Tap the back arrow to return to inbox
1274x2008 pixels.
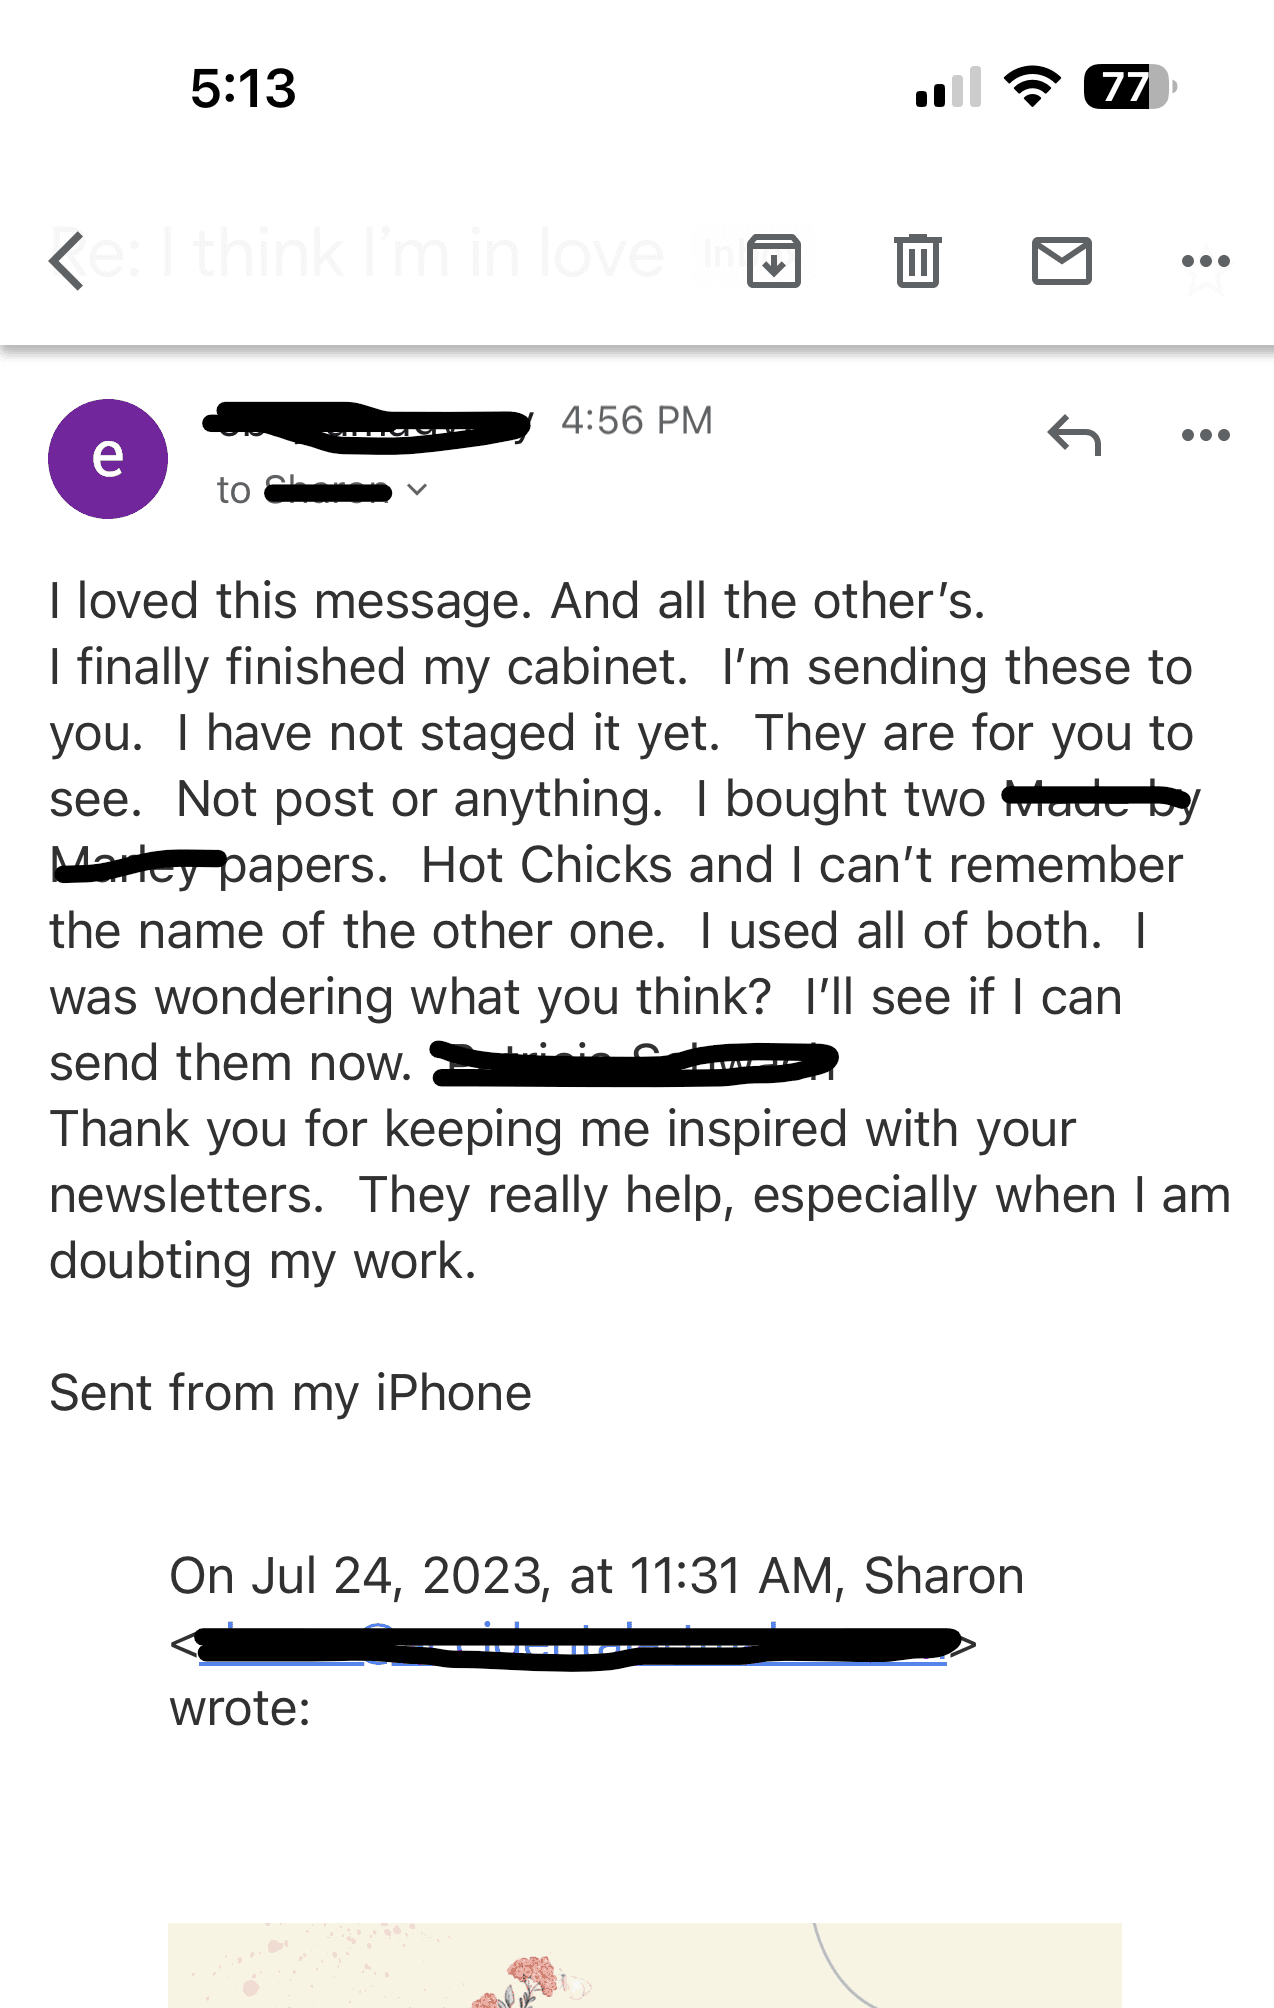coord(66,262)
